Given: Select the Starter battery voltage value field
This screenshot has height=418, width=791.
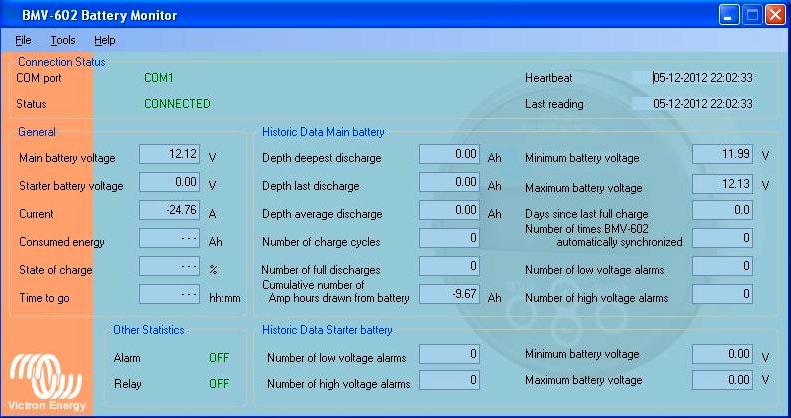Looking at the screenshot, I should coord(170,183).
